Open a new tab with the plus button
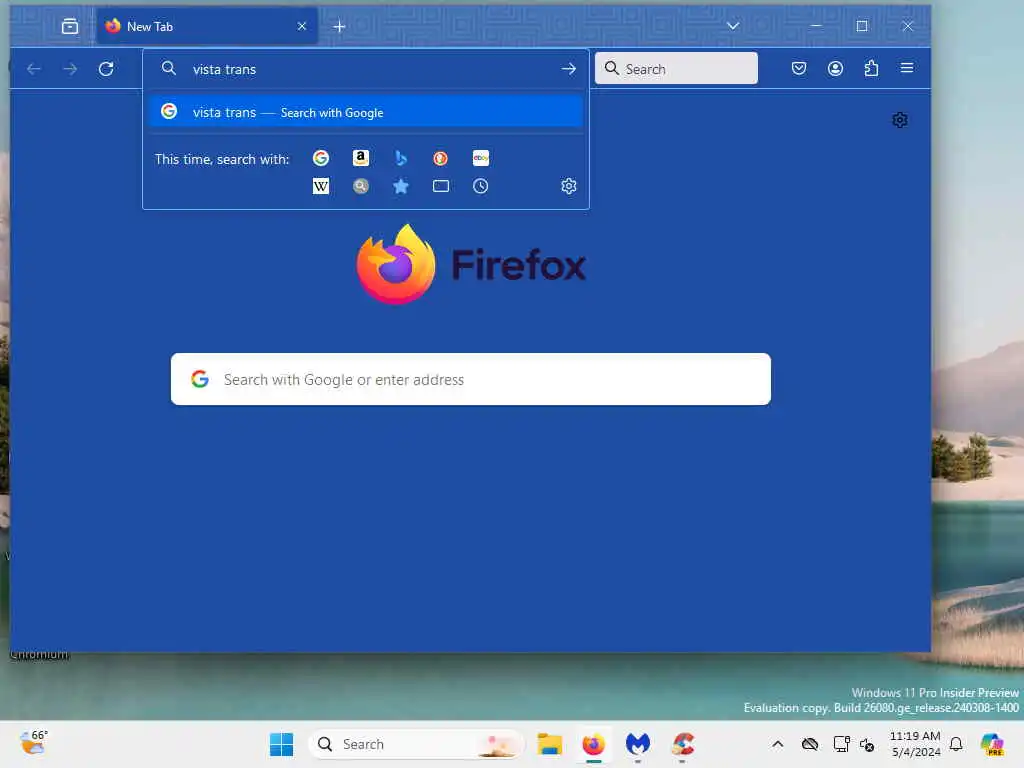 tap(340, 26)
